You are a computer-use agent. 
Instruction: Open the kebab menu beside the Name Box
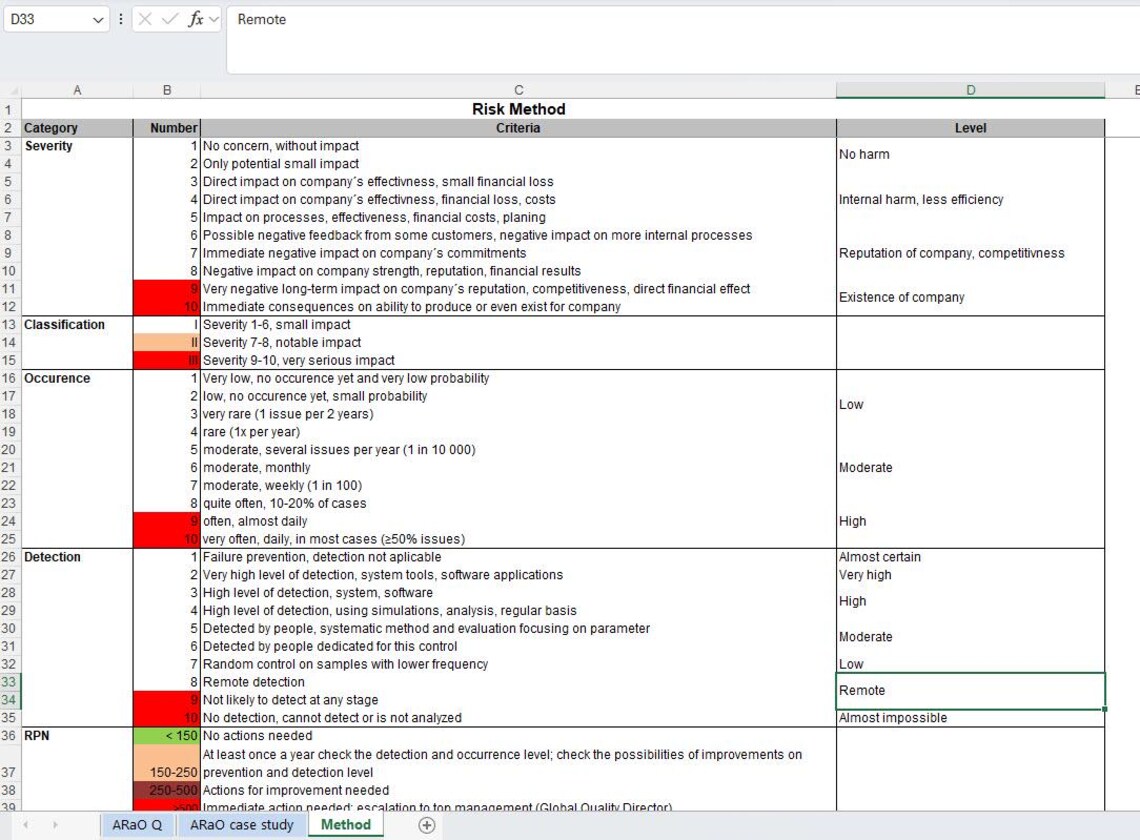click(119, 19)
